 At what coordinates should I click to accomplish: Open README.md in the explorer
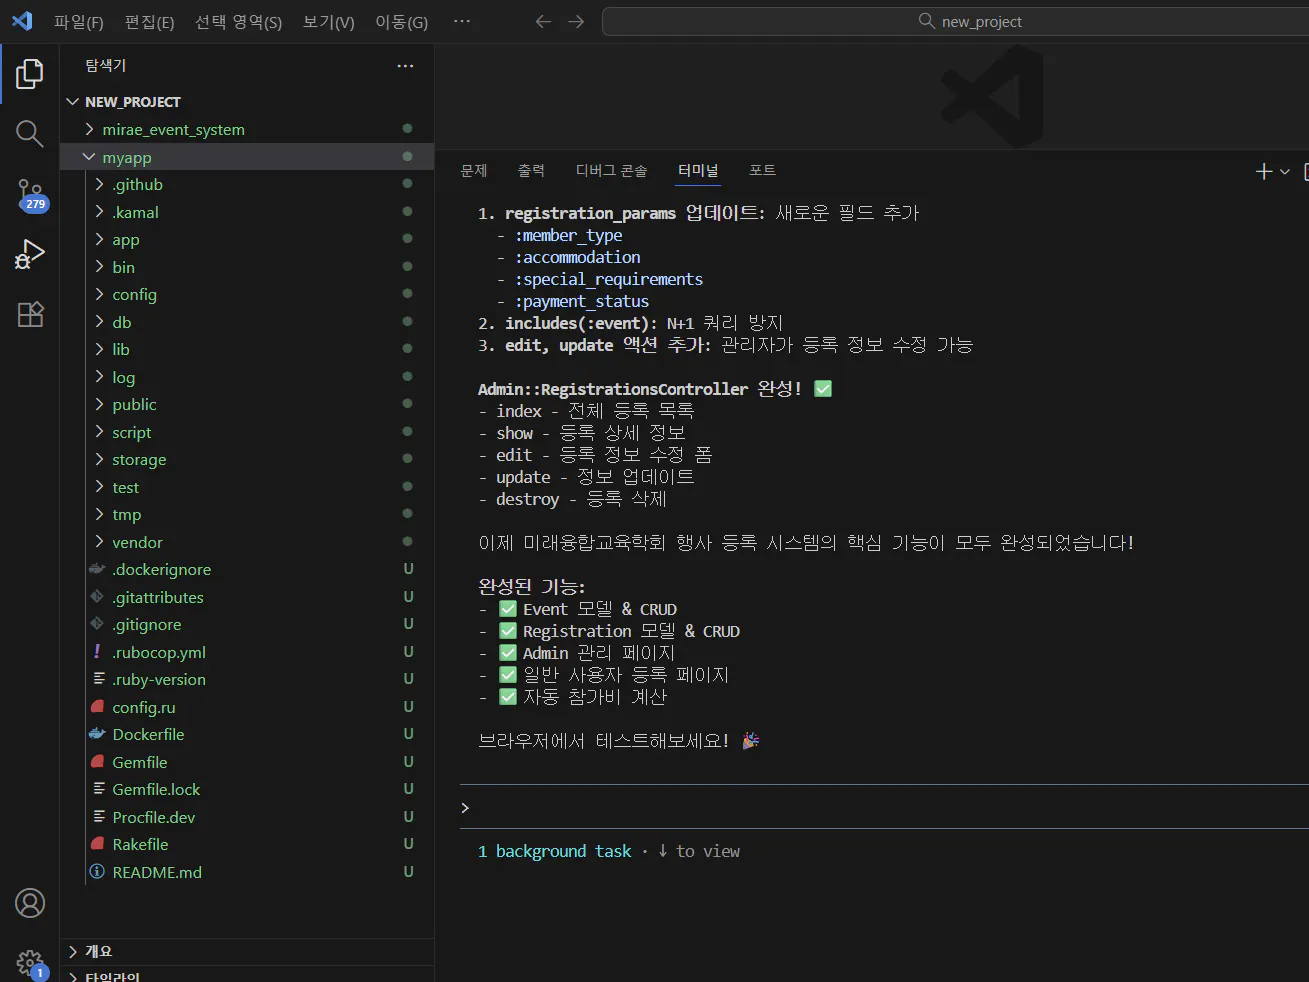[157, 872]
